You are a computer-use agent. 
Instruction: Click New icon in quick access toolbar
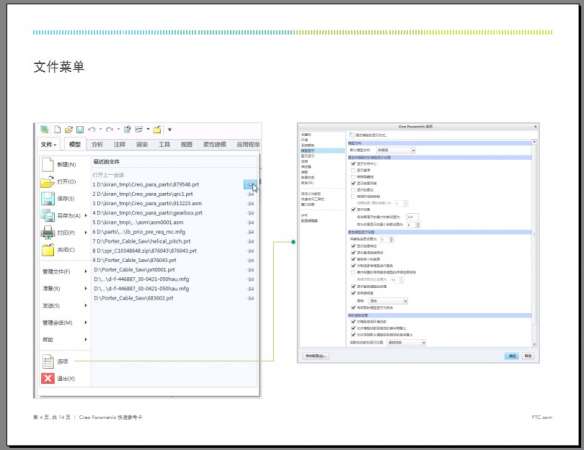[57, 129]
